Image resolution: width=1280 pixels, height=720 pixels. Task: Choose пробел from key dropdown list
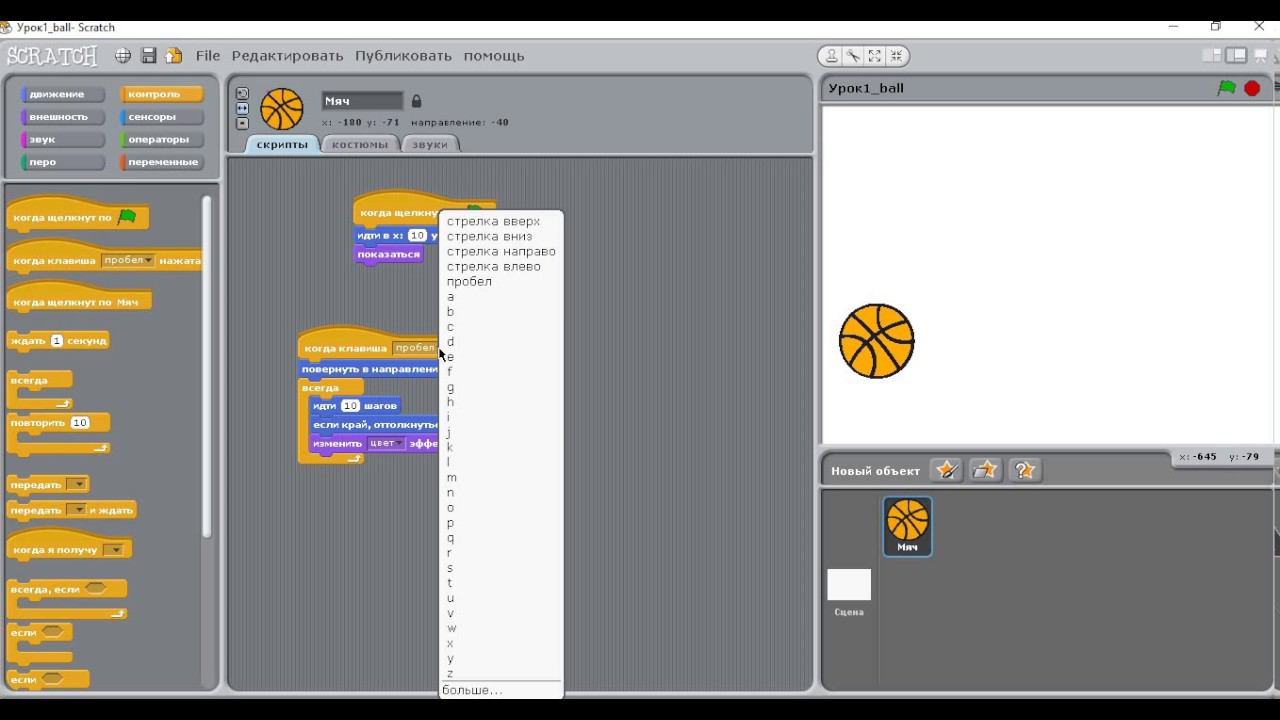pyautogui.click(x=501, y=281)
